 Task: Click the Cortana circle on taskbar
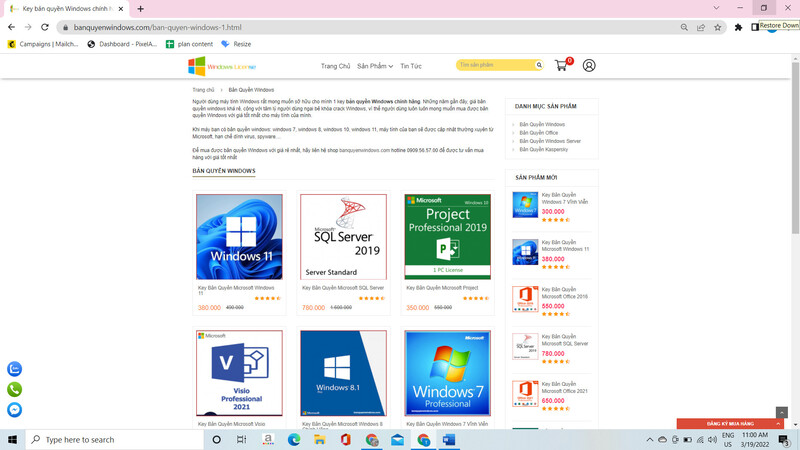click(216, 439)
